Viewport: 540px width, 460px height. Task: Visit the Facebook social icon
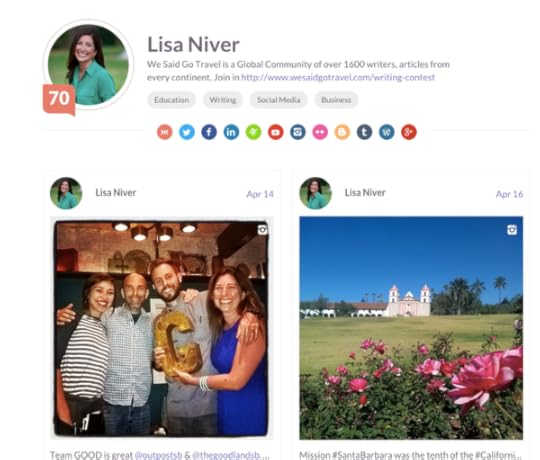[209, 132]
